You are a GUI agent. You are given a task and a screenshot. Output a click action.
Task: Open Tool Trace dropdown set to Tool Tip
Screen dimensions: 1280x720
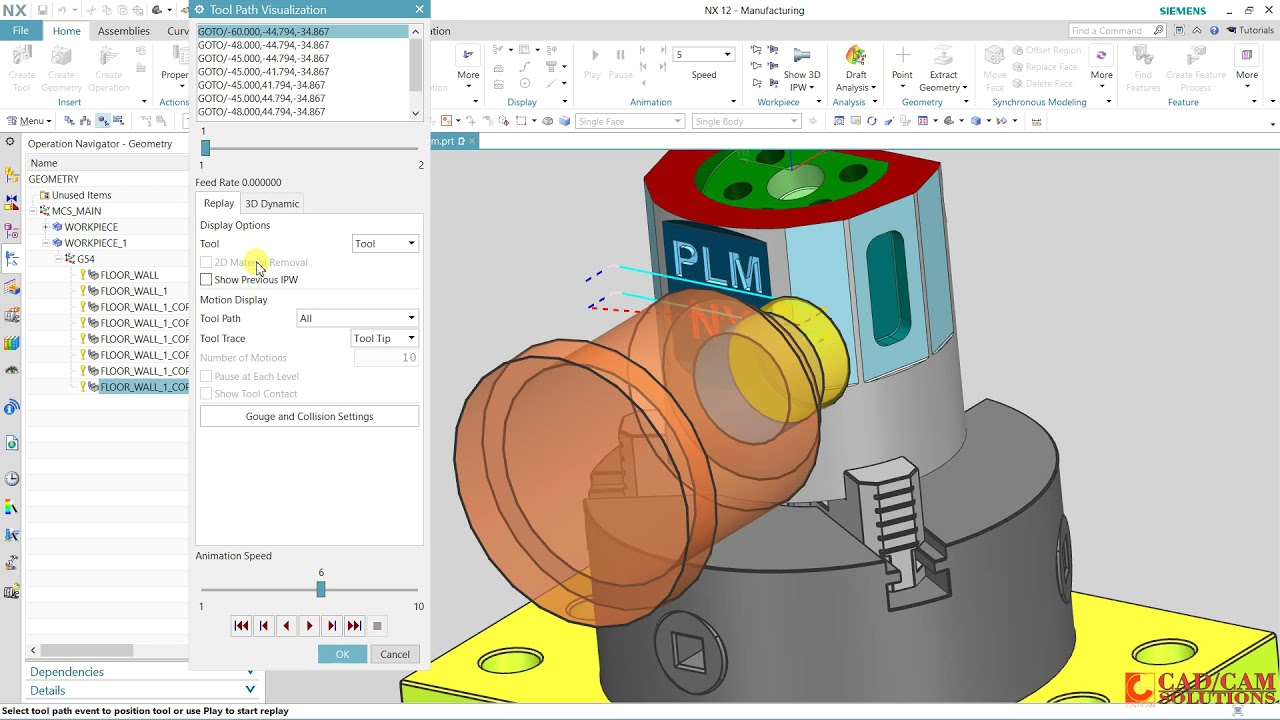(384, 338)
